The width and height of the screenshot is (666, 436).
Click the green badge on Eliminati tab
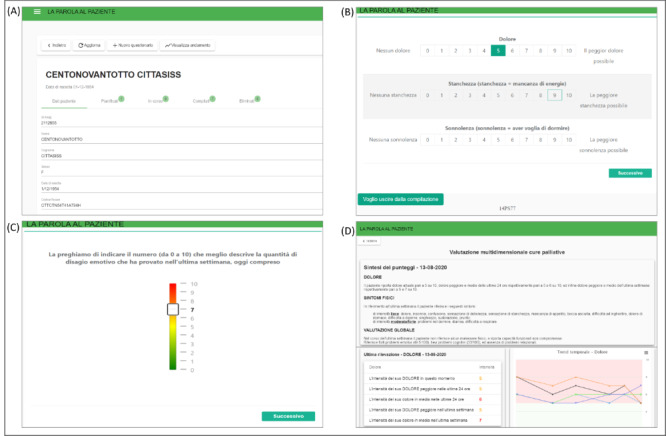point(257,99)
